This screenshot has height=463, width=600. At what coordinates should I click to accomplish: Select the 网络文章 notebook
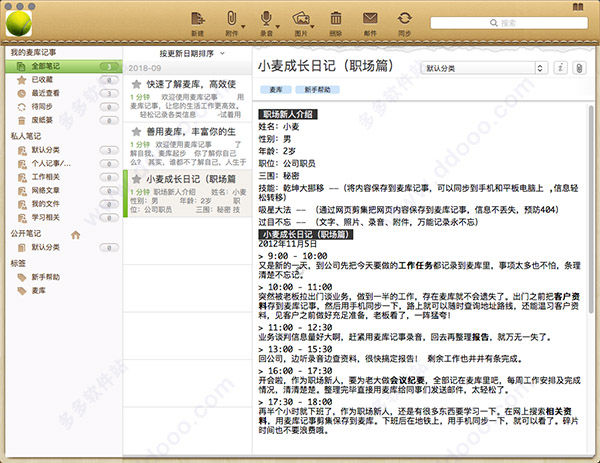click(64, 191)
